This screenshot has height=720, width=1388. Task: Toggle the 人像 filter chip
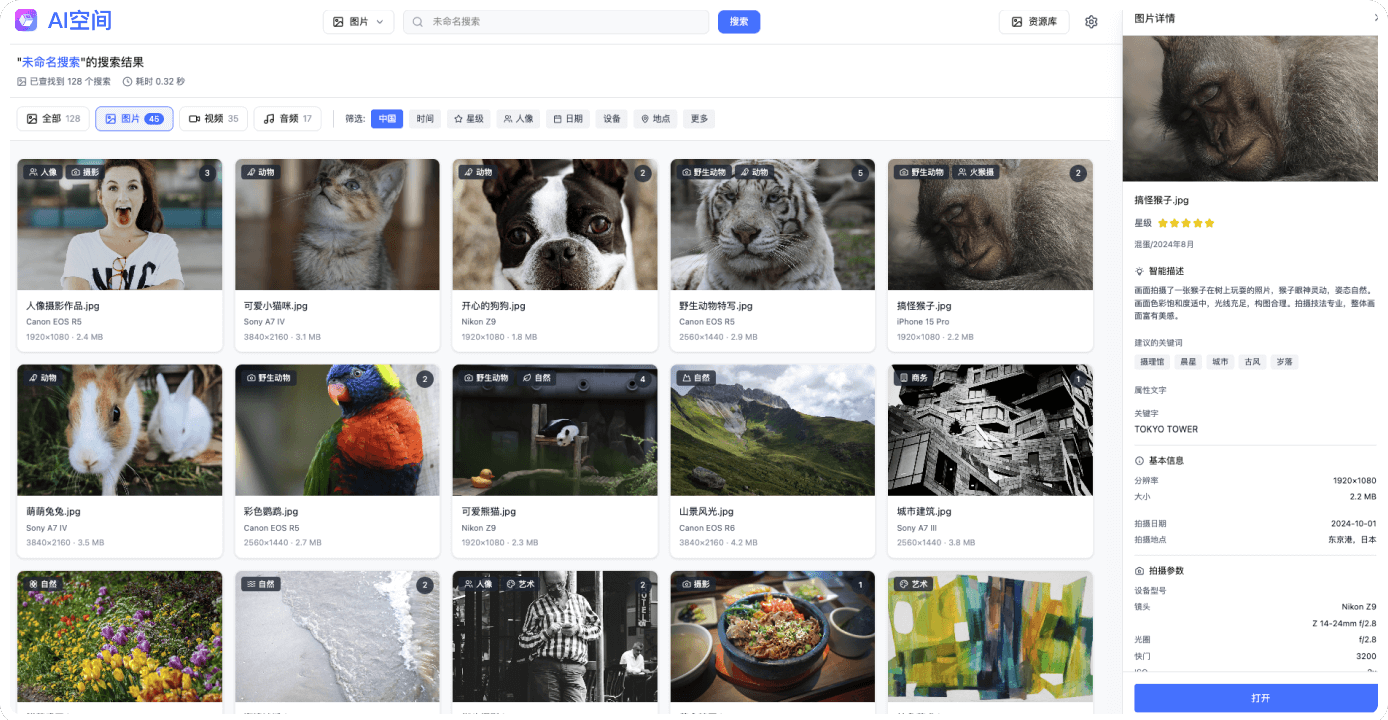[518, 119]
